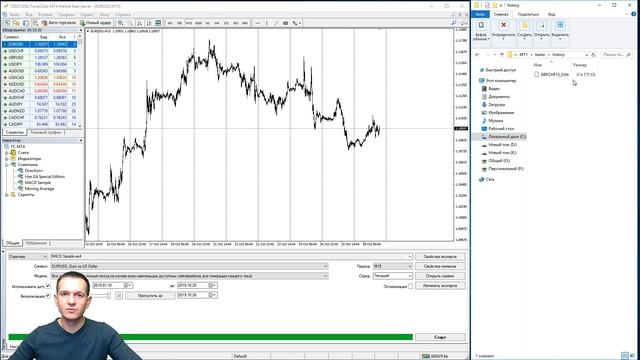Click the Skip to button in tester
640x360 pixels.
tap(150, 296)
